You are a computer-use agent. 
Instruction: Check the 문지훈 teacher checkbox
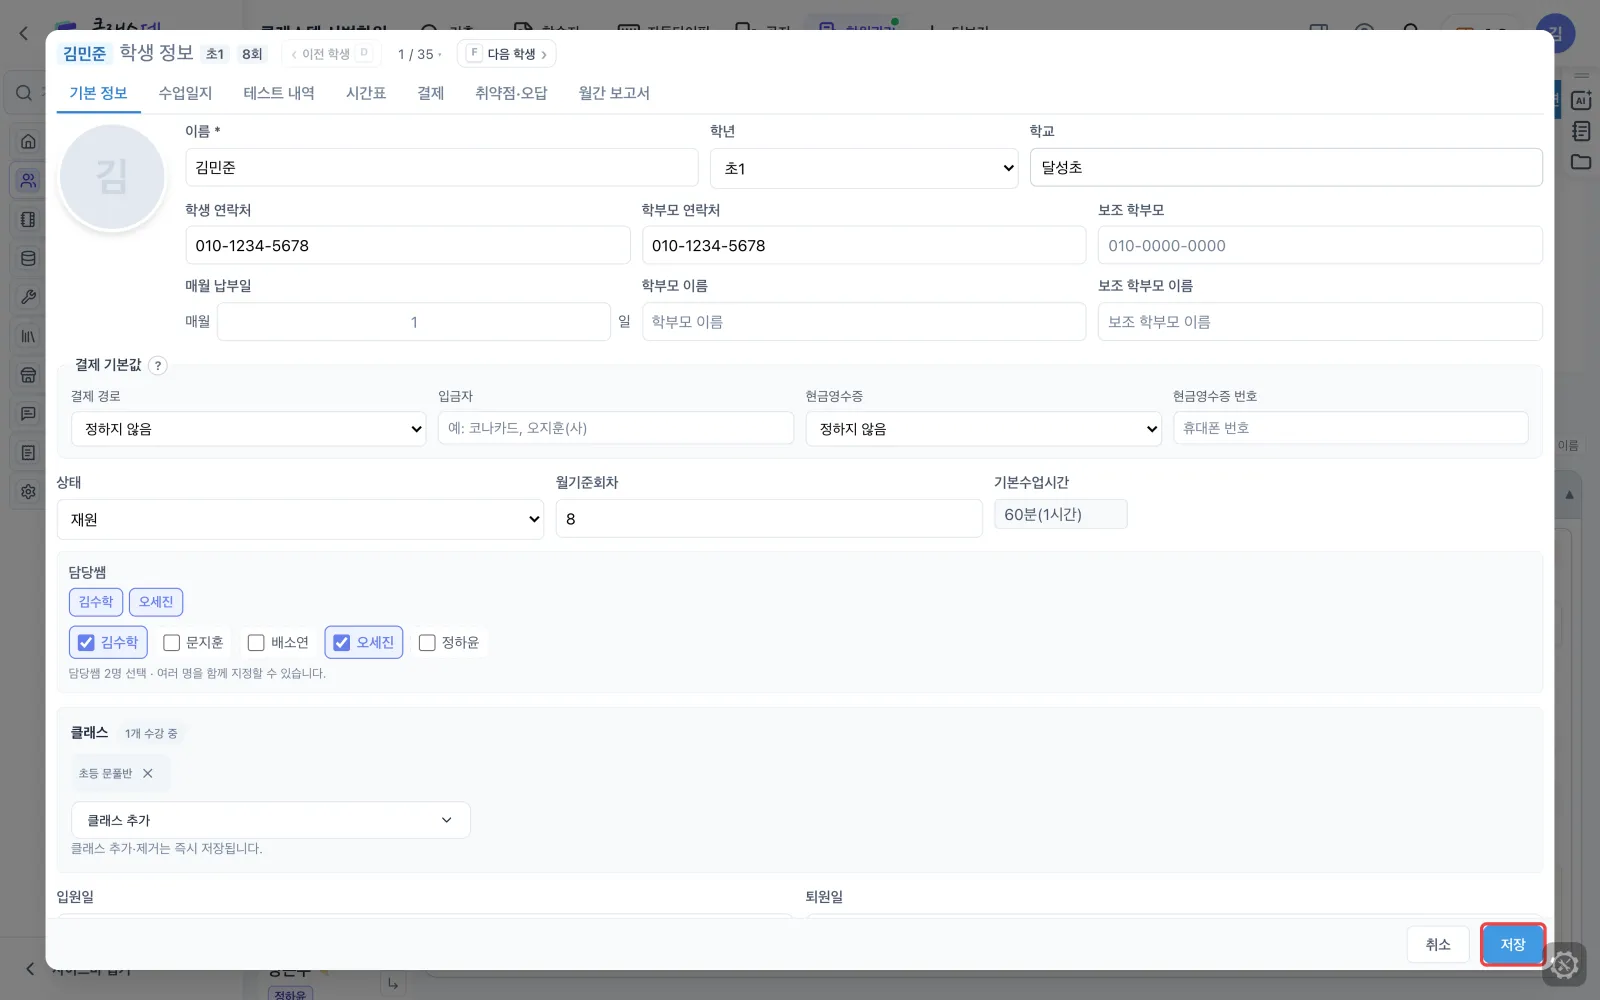tap(171, 642)
